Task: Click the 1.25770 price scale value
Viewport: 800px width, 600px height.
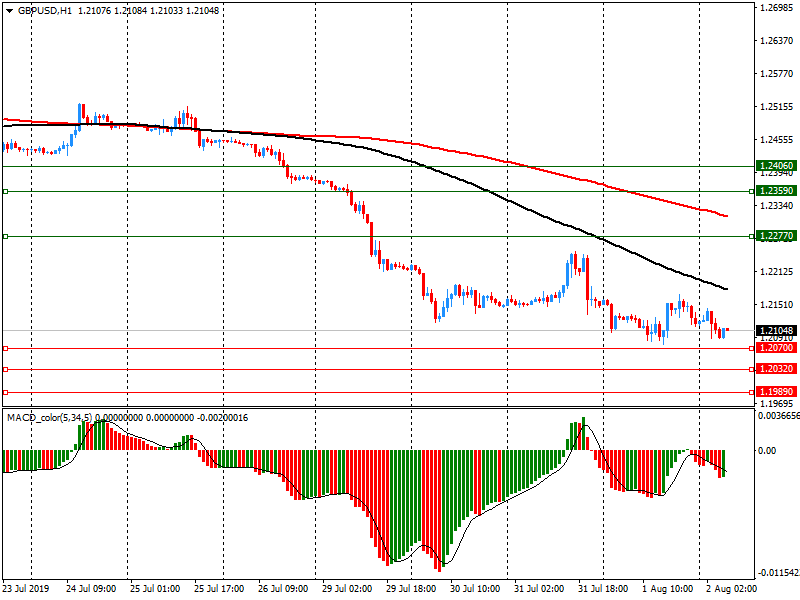Action: 777,74
